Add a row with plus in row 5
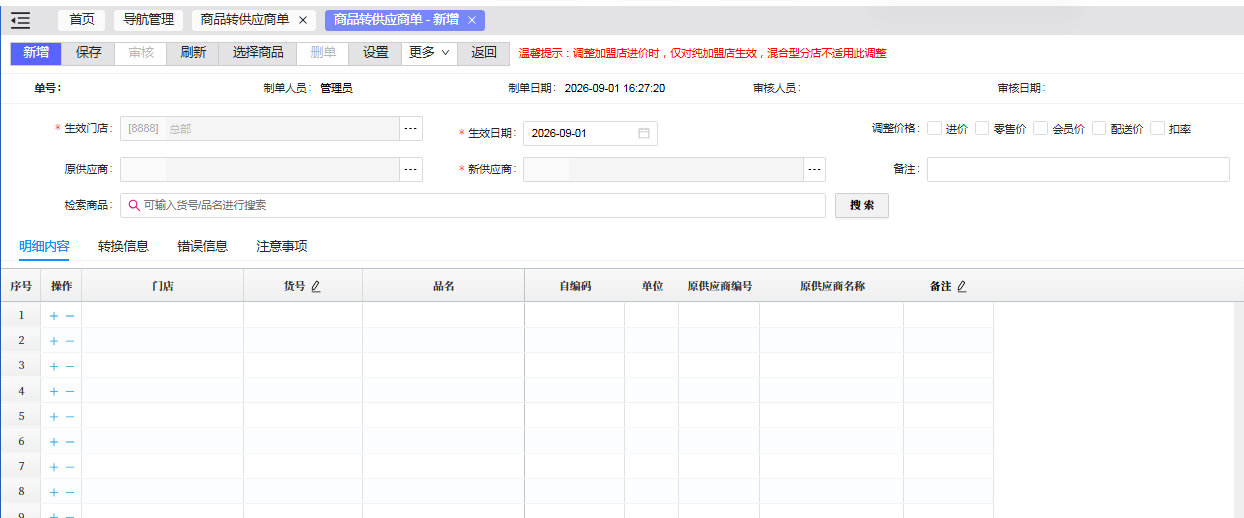Screen dimensions: 1244x518 (x=54, y=416)
